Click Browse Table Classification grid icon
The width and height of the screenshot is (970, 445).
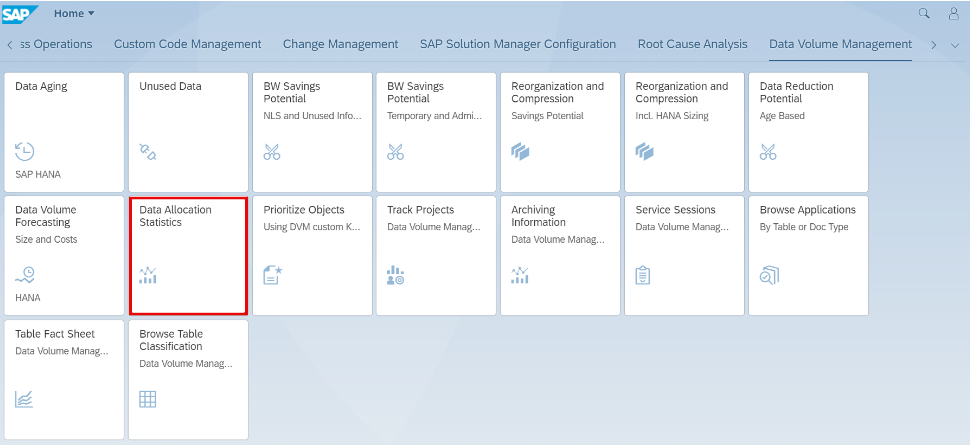[x=147, y=399]
